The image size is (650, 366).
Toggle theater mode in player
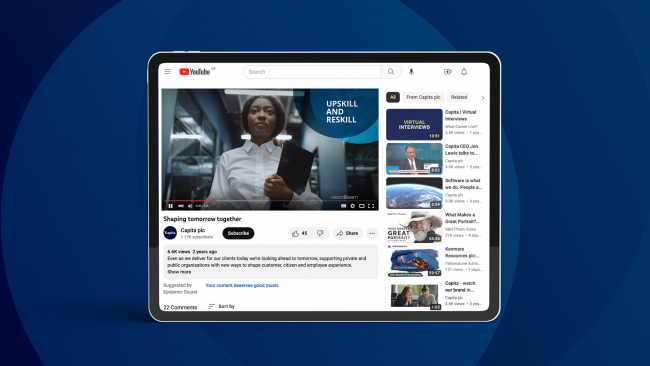coord(362,206)
